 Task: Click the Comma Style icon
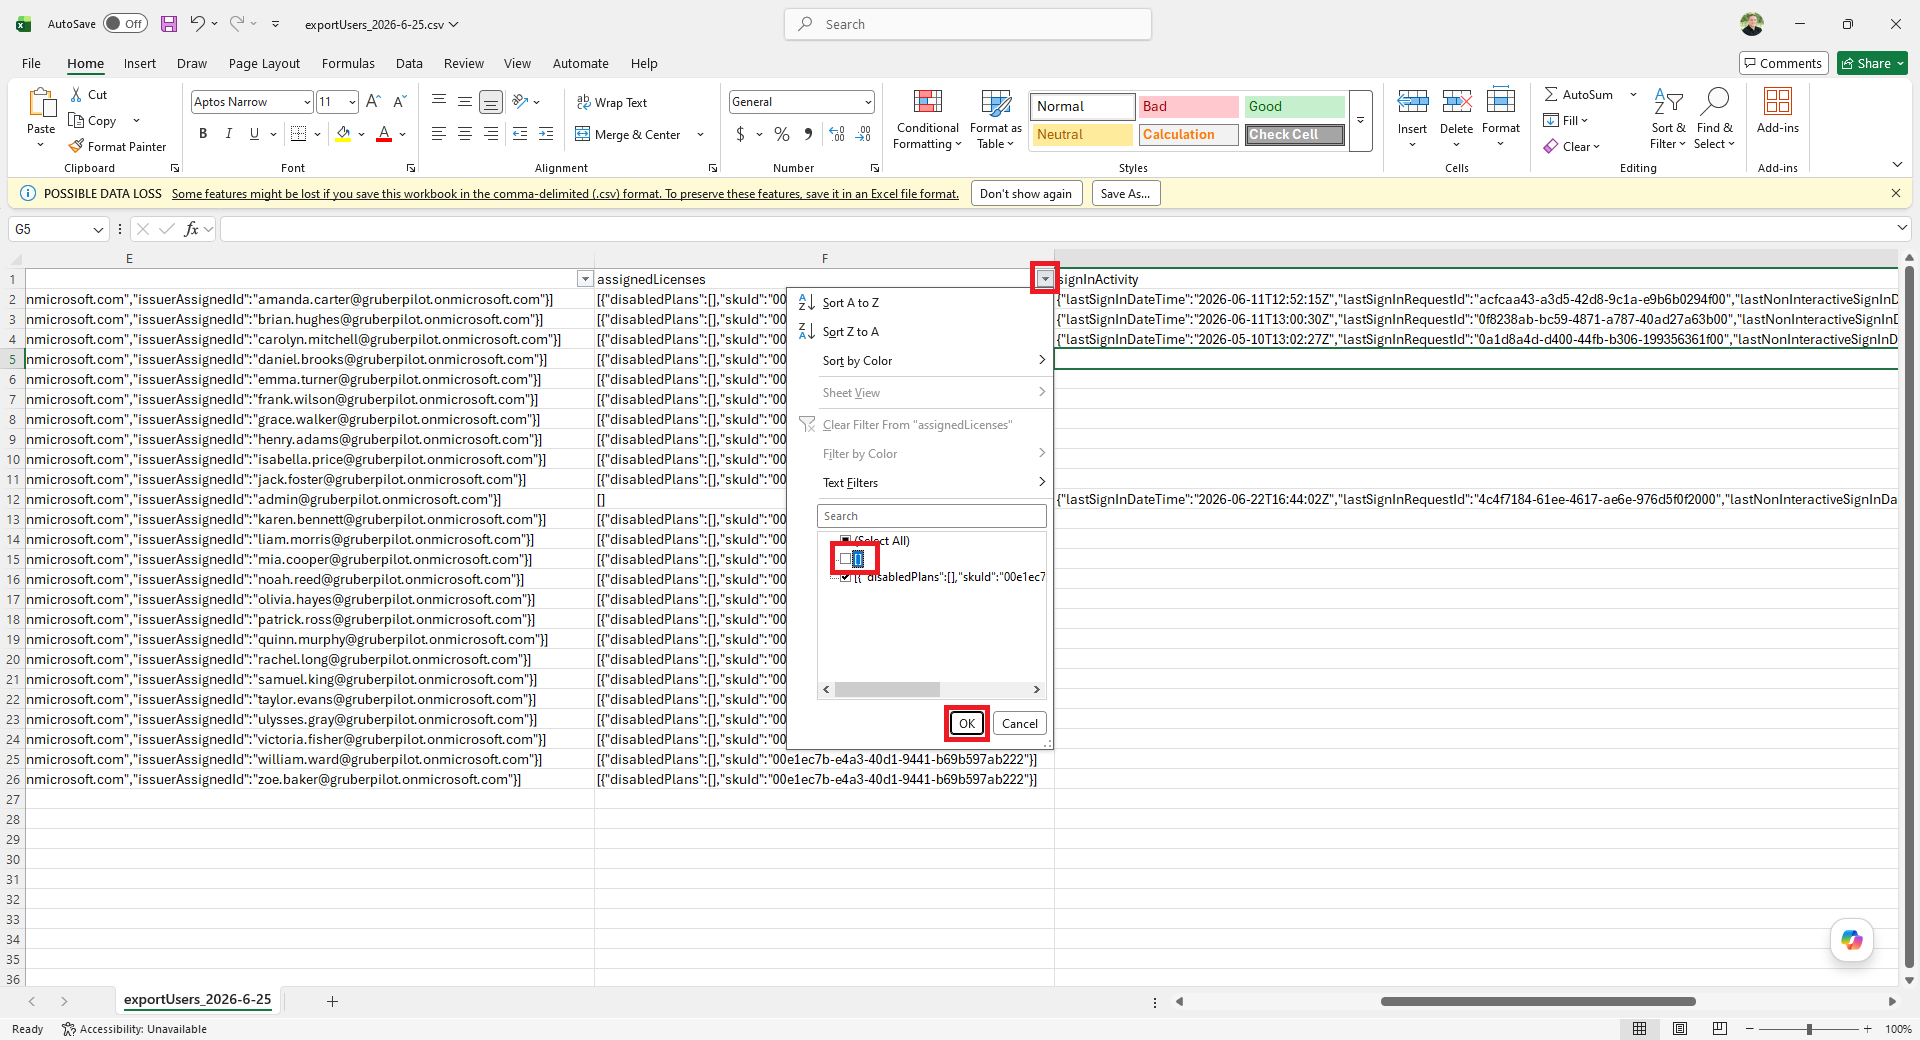tap(808, 134)
